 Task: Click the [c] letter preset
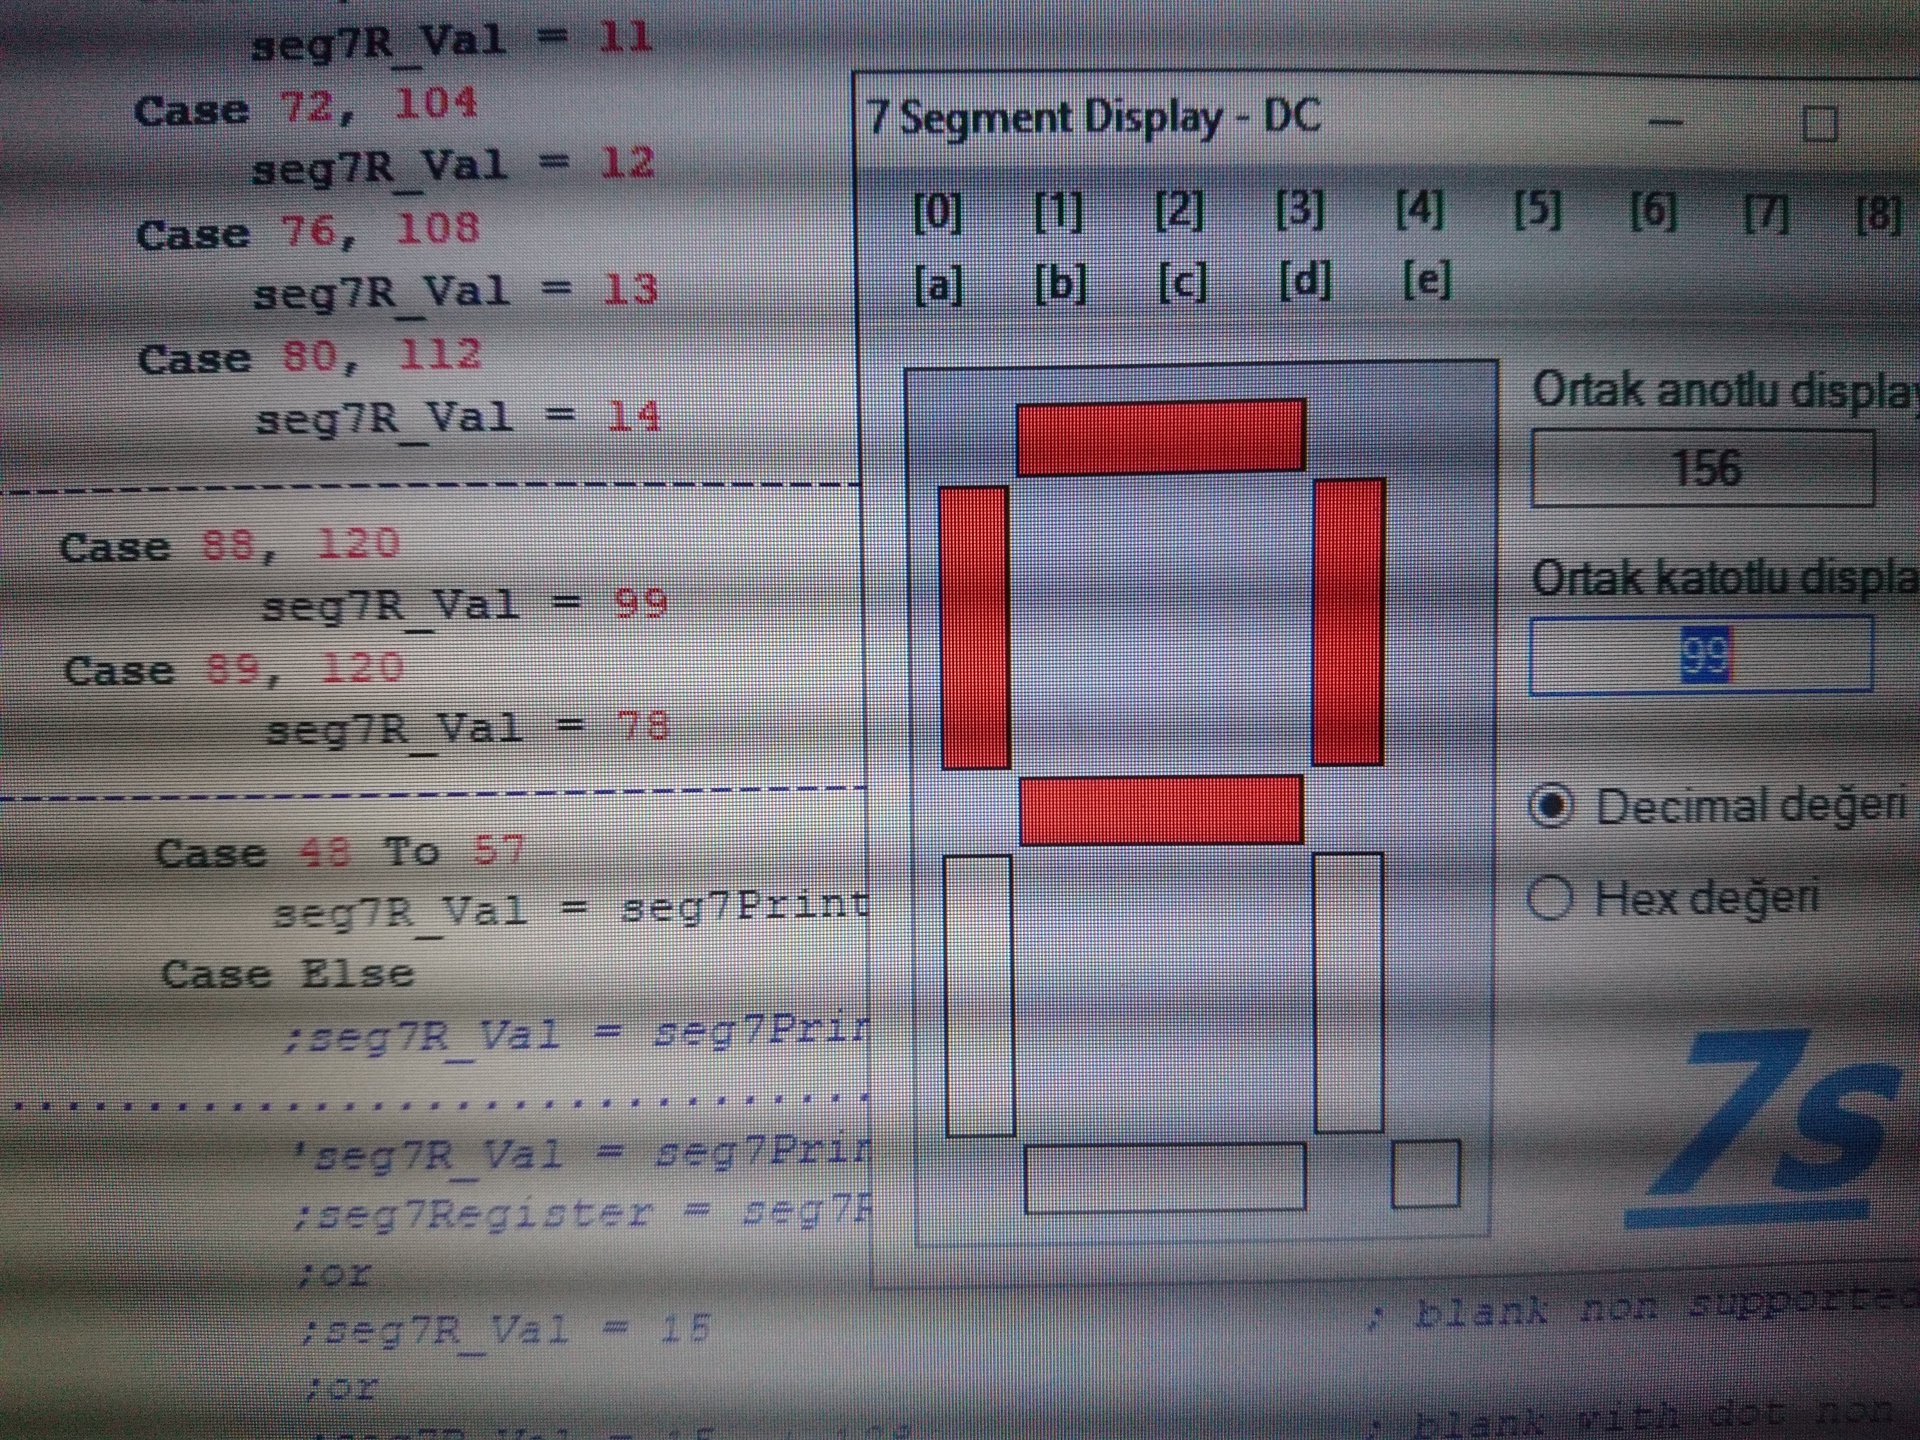point(1182,283)
